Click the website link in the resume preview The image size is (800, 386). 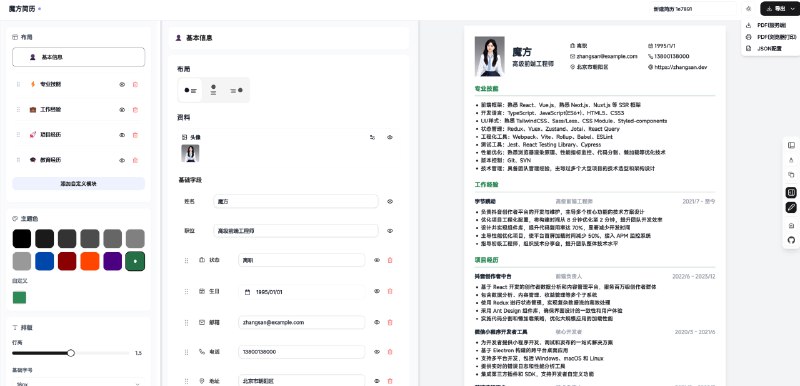point(680,67)
